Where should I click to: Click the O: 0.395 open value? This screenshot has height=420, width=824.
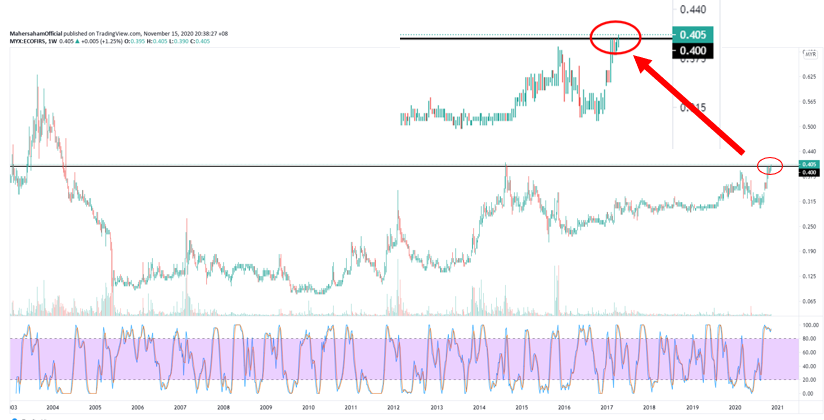pyautogui.click(x=135, y=41)
